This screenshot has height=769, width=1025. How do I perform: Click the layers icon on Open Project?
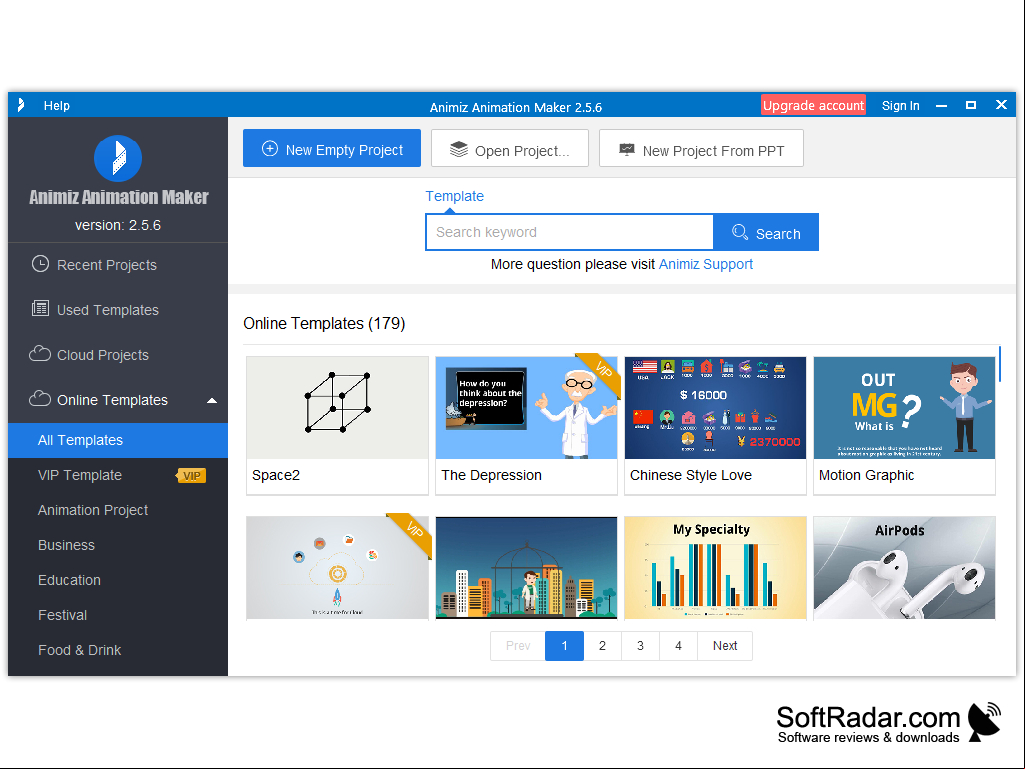459,150
